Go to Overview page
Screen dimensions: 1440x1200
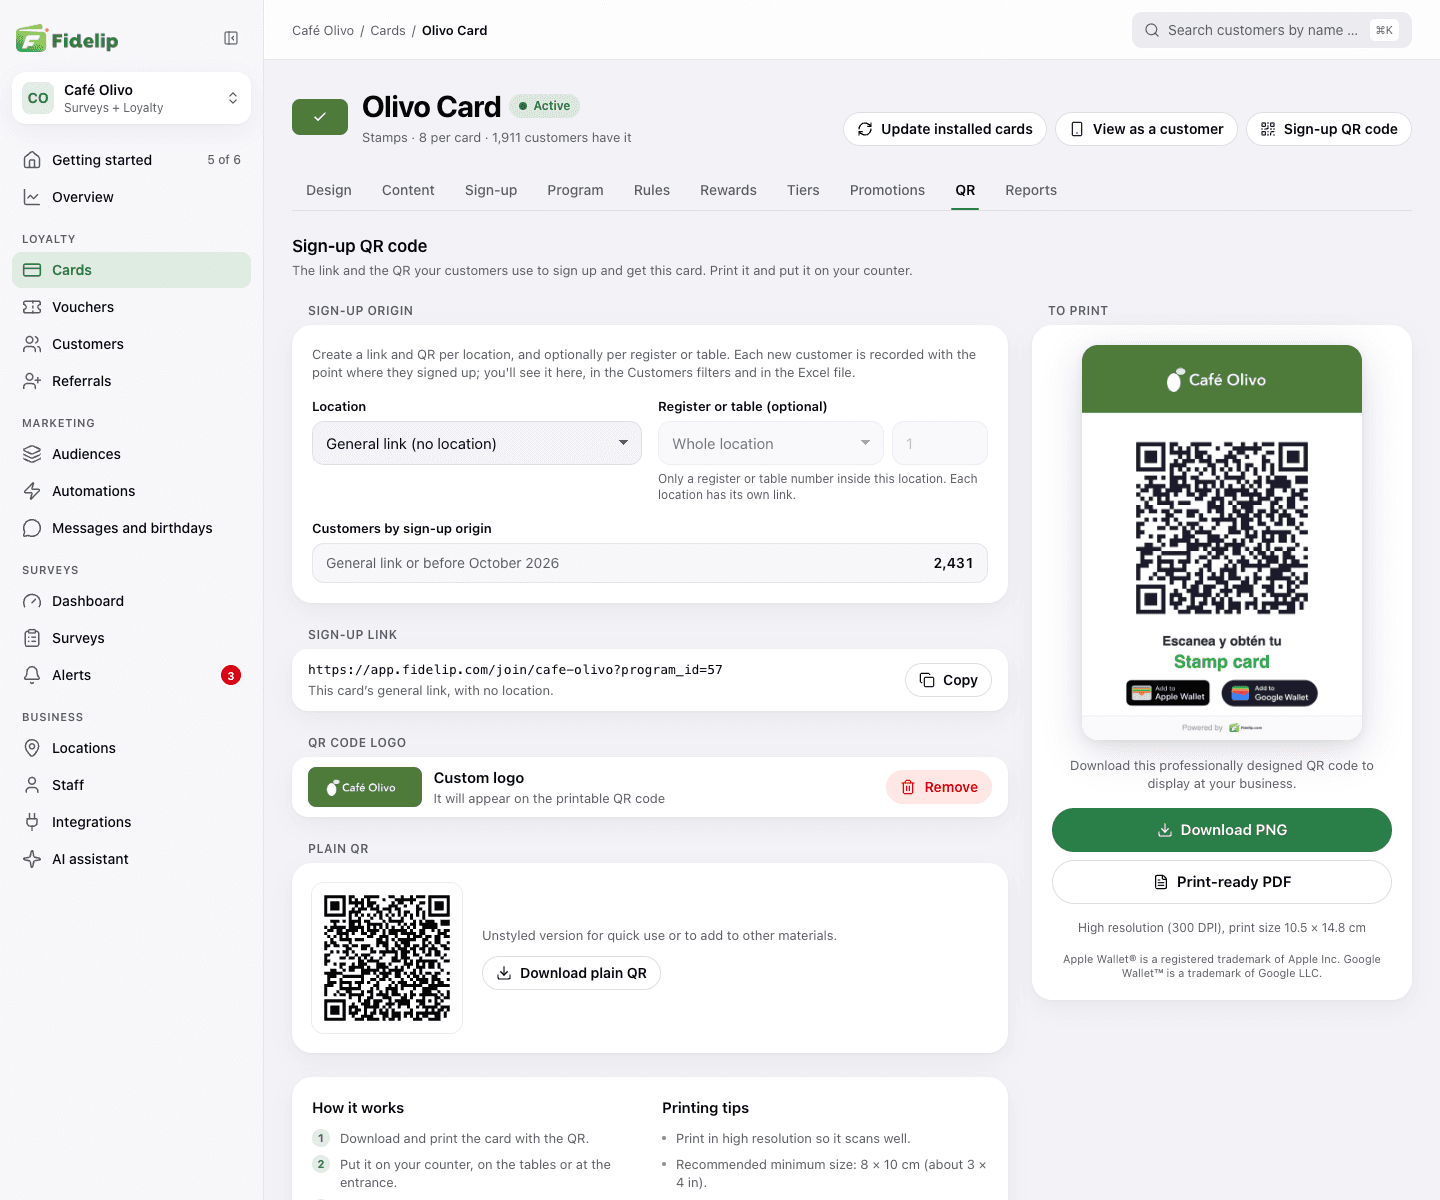[131, 197]
